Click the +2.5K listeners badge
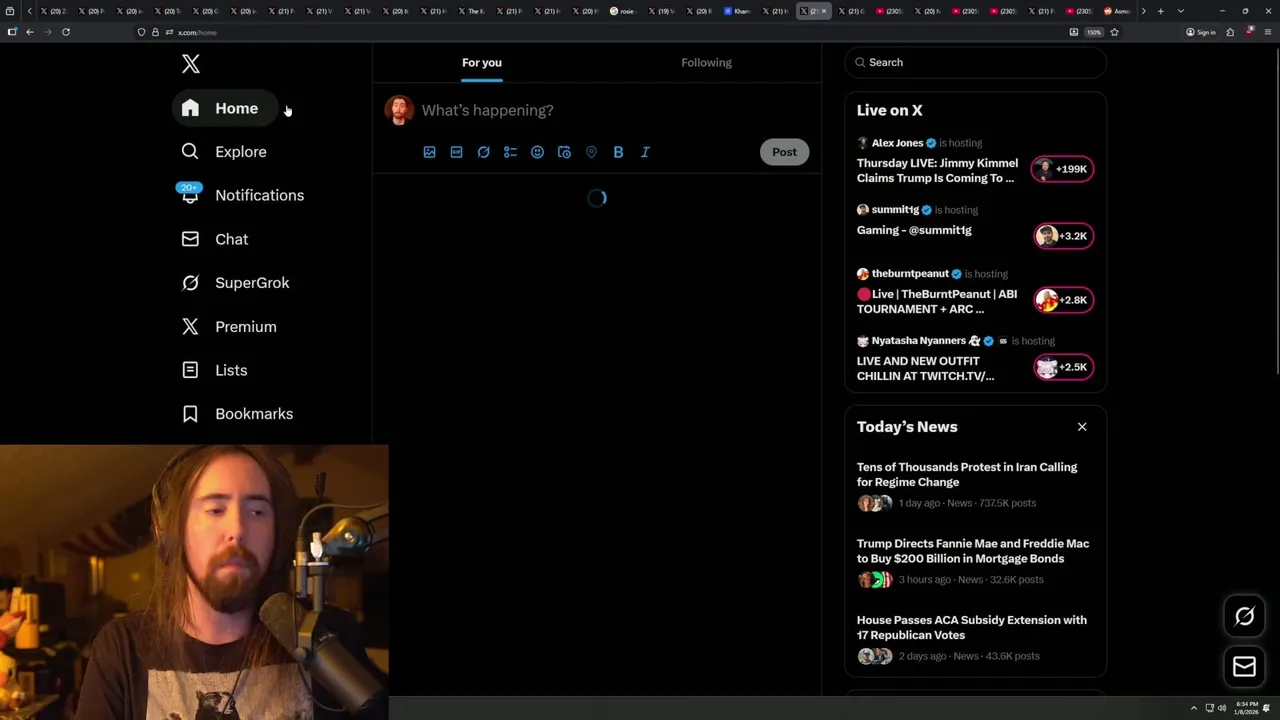 click(1063, 367)
